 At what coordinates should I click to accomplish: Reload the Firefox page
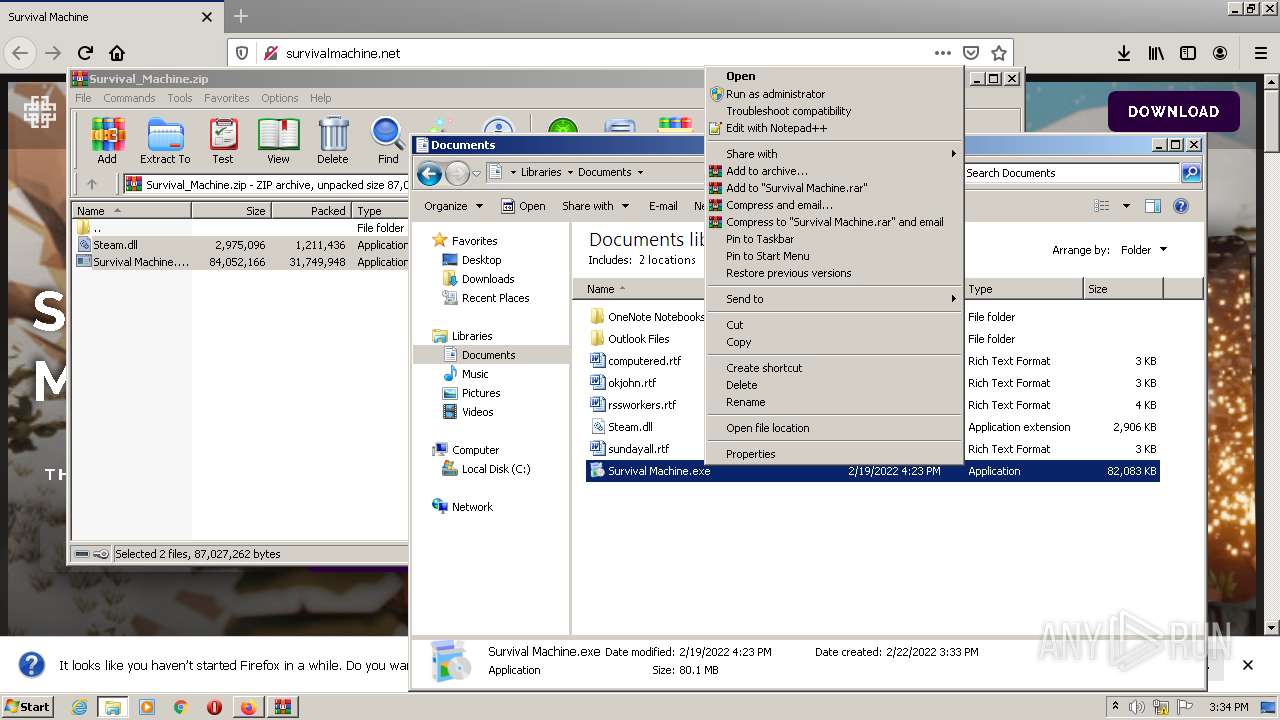(85, 53)
